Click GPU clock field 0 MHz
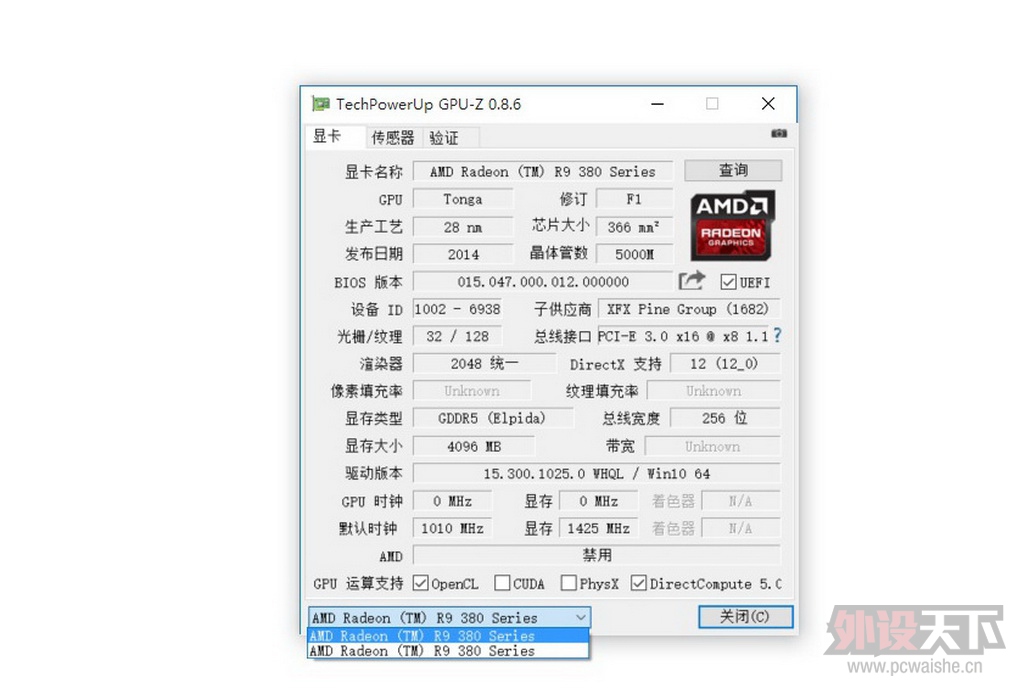Screen dimensions: 1024x700 [x=453, y=501]
